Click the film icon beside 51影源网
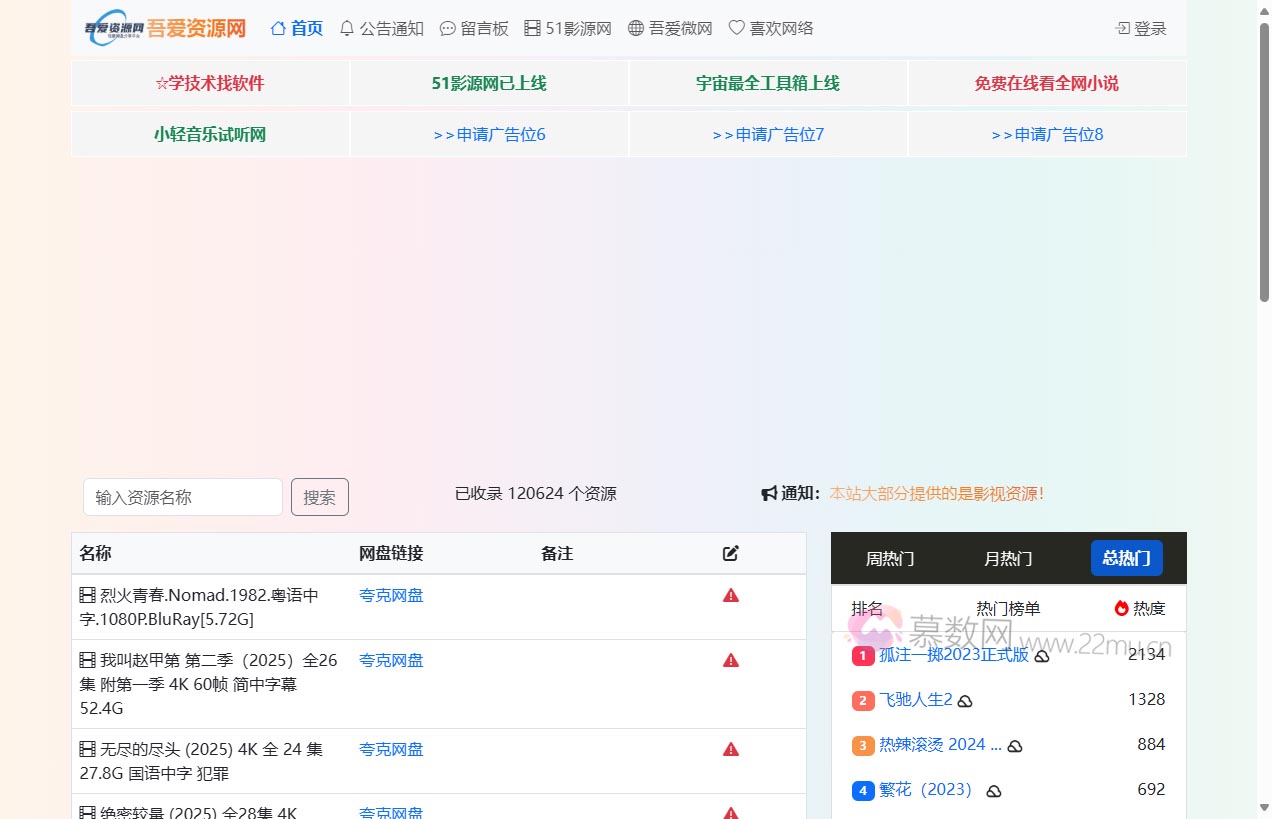The height and width of the screenshot is (819, 1272). point(531,28)
